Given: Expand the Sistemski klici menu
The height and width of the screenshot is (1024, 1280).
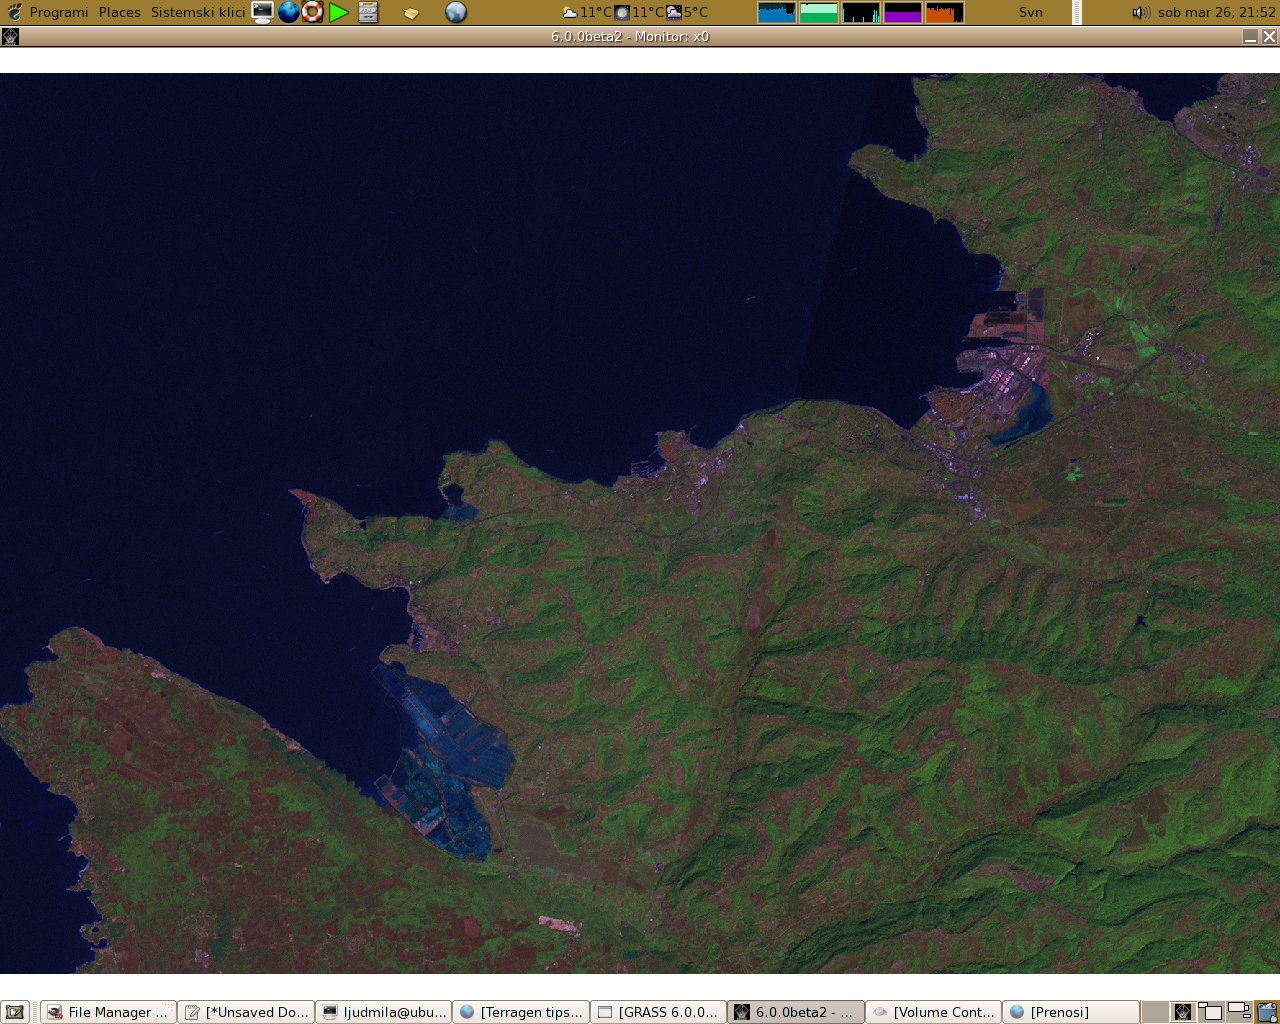Looking at the screenshot, I should pyautogui.click(x=197, y=12).
